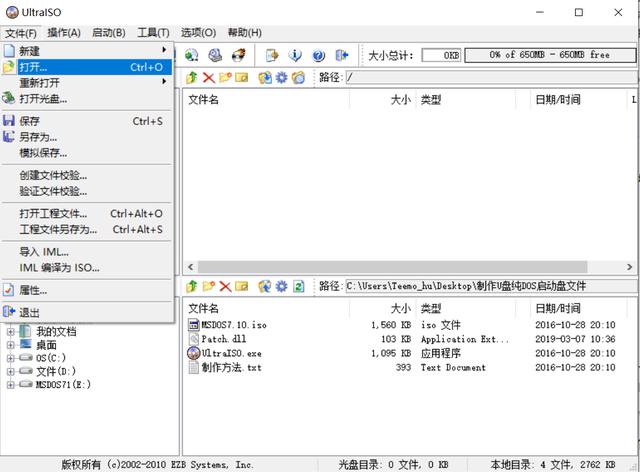Choose 创建文件校验... entry
This screenshot has height=472, width=640.
[x=87, y=176]
